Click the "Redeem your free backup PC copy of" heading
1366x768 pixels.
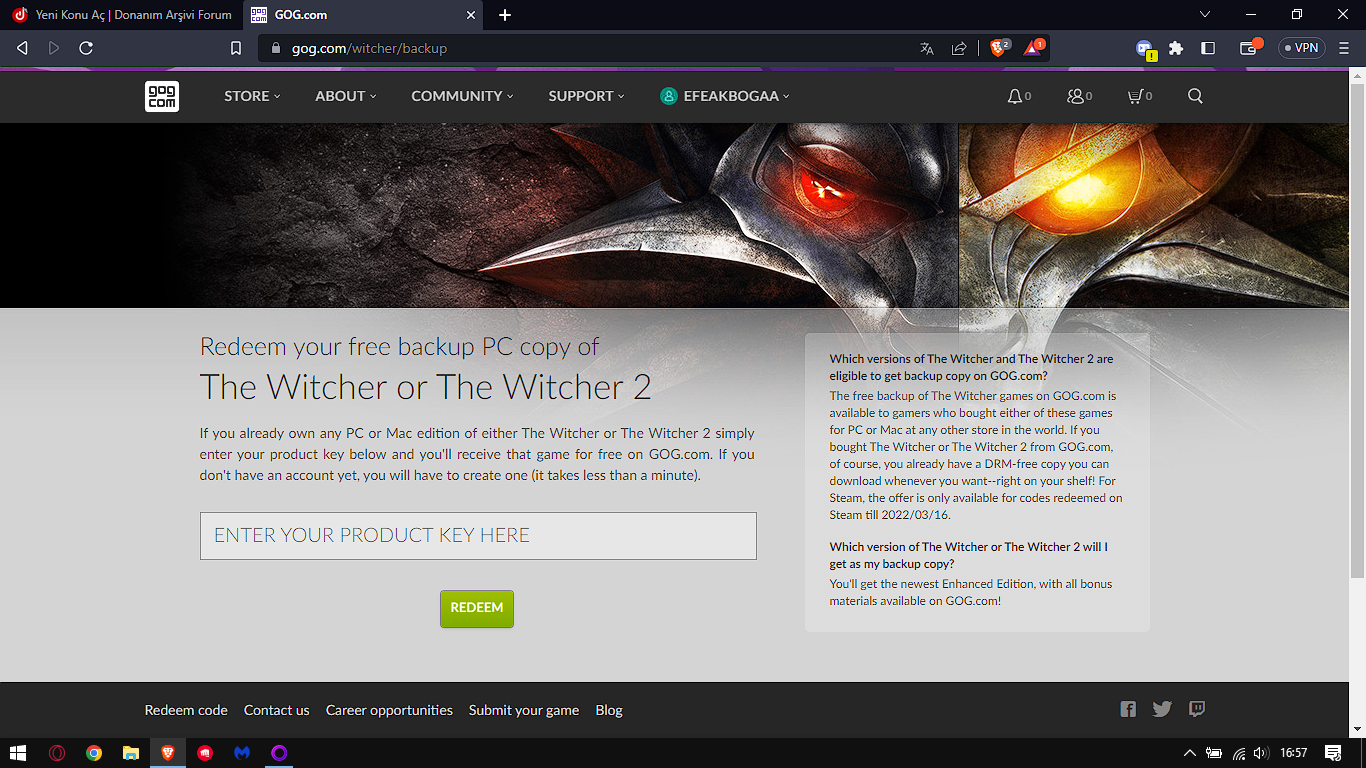point(399,346)
